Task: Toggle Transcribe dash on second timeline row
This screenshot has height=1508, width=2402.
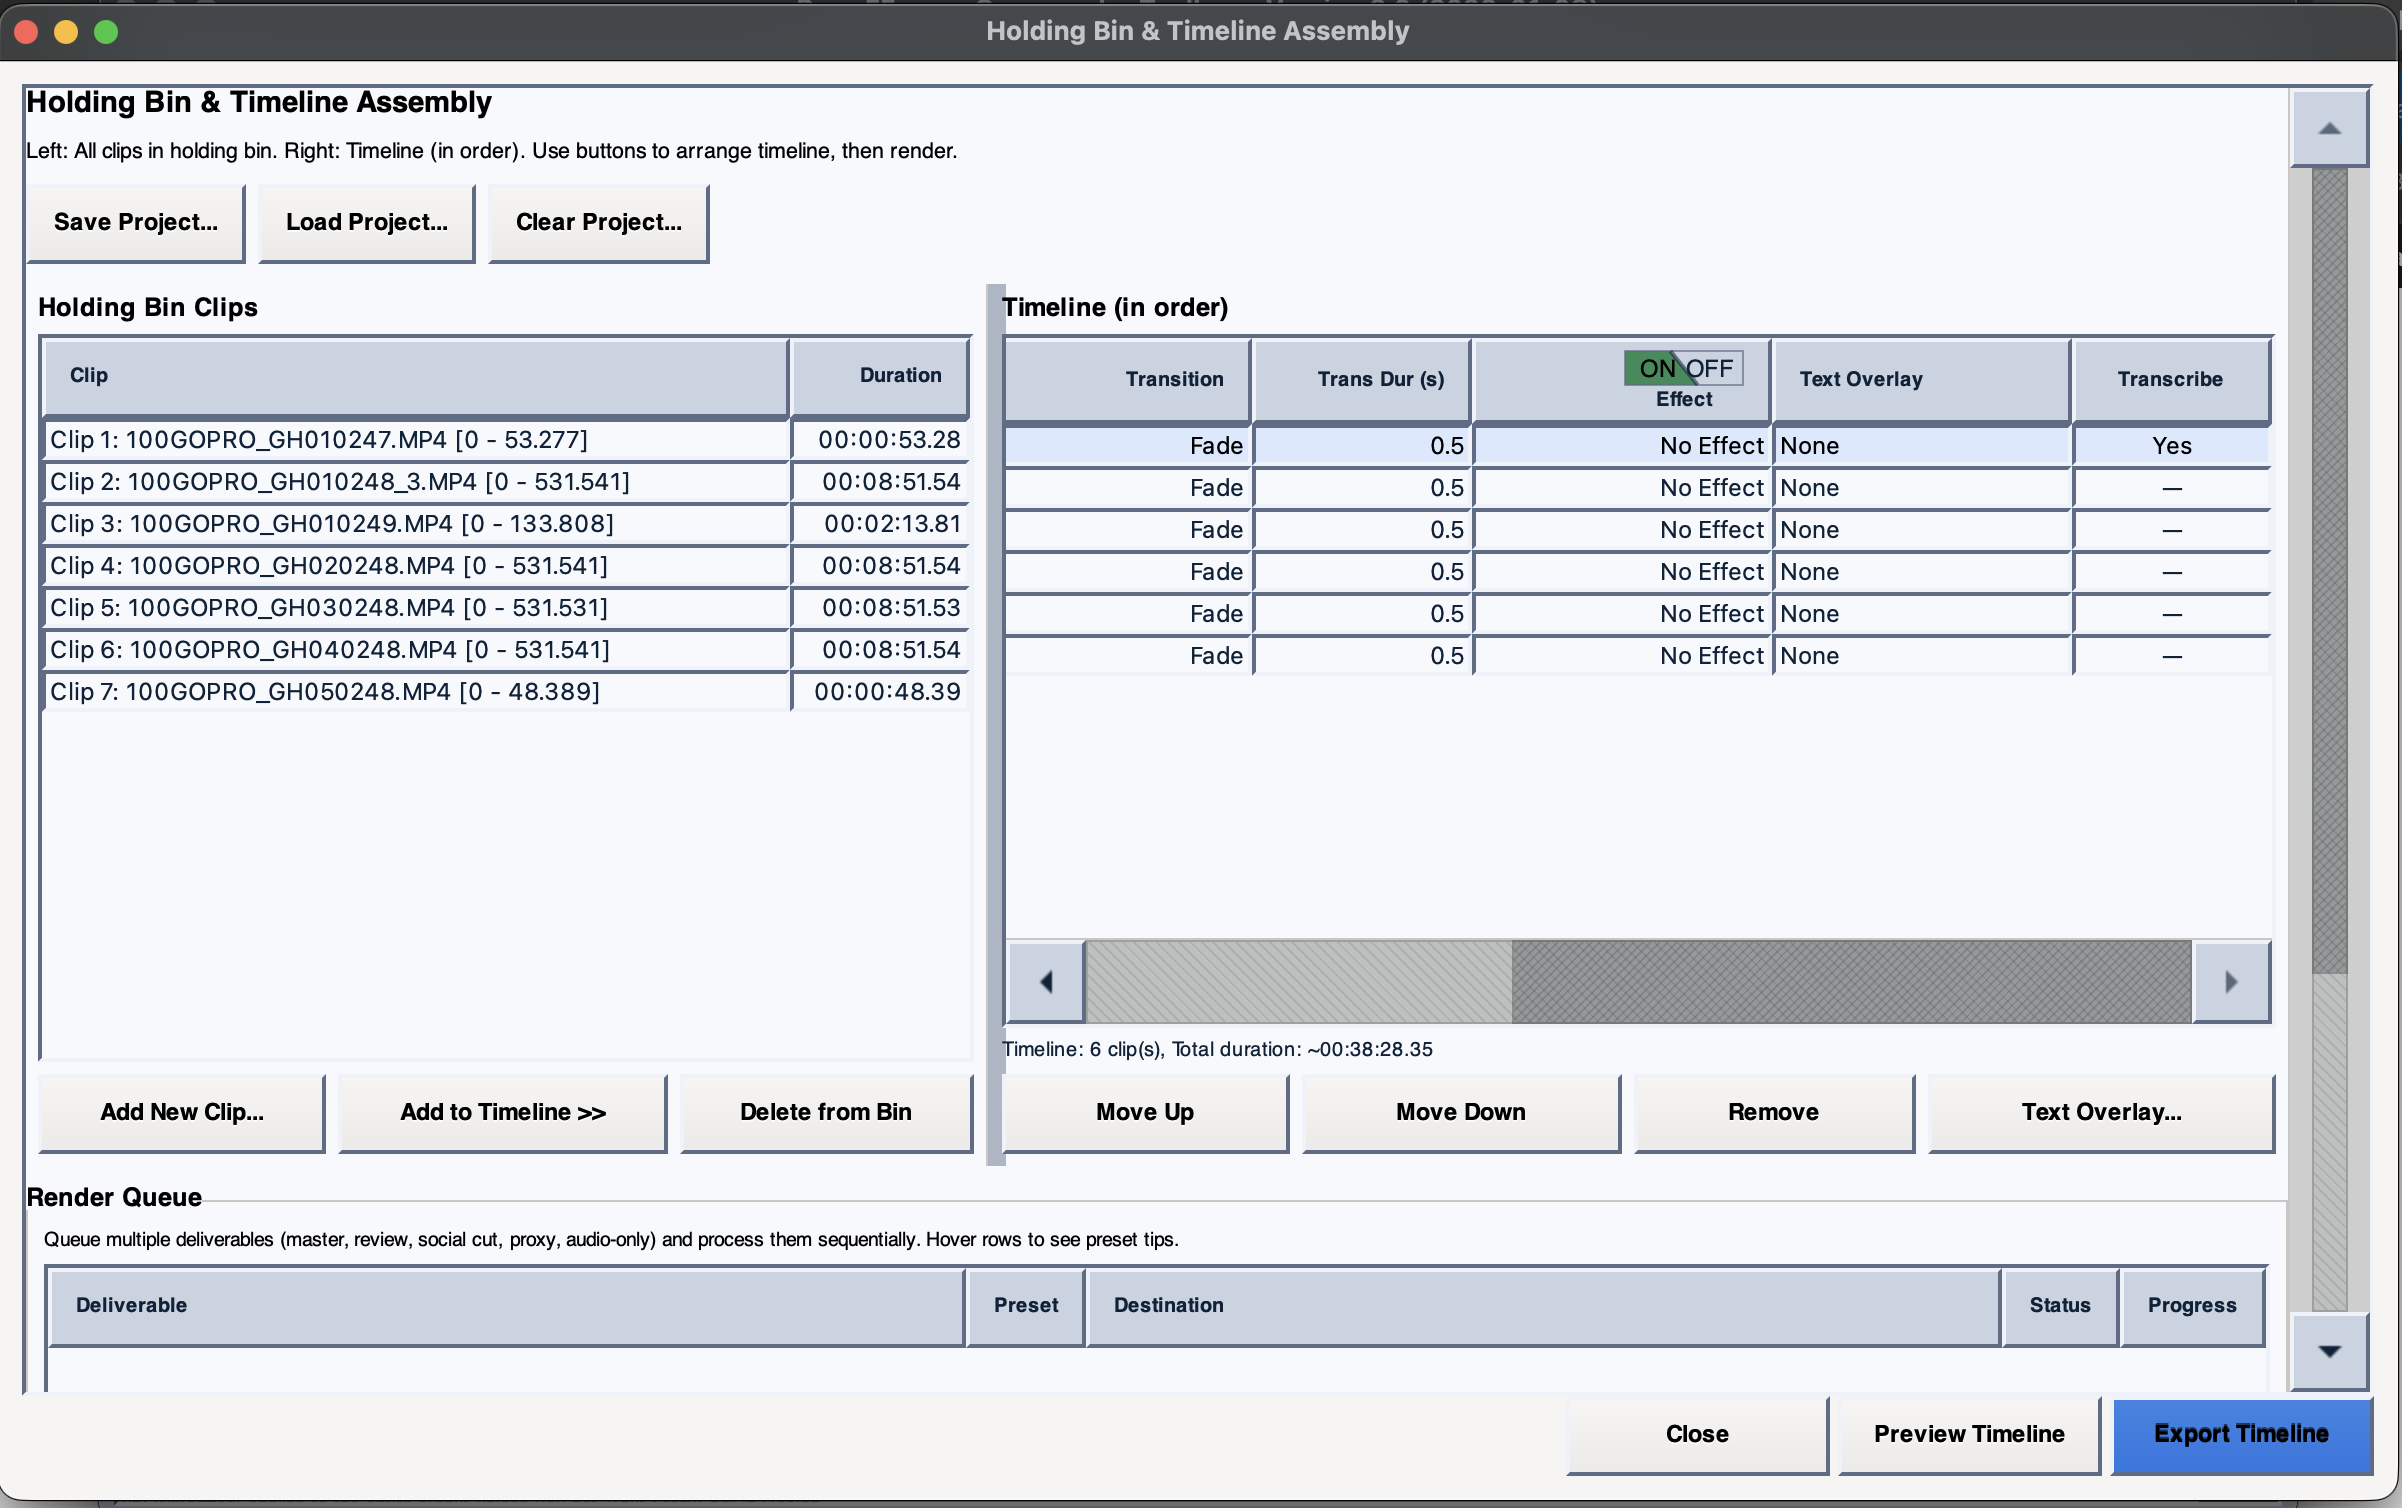Action: 2171,488
